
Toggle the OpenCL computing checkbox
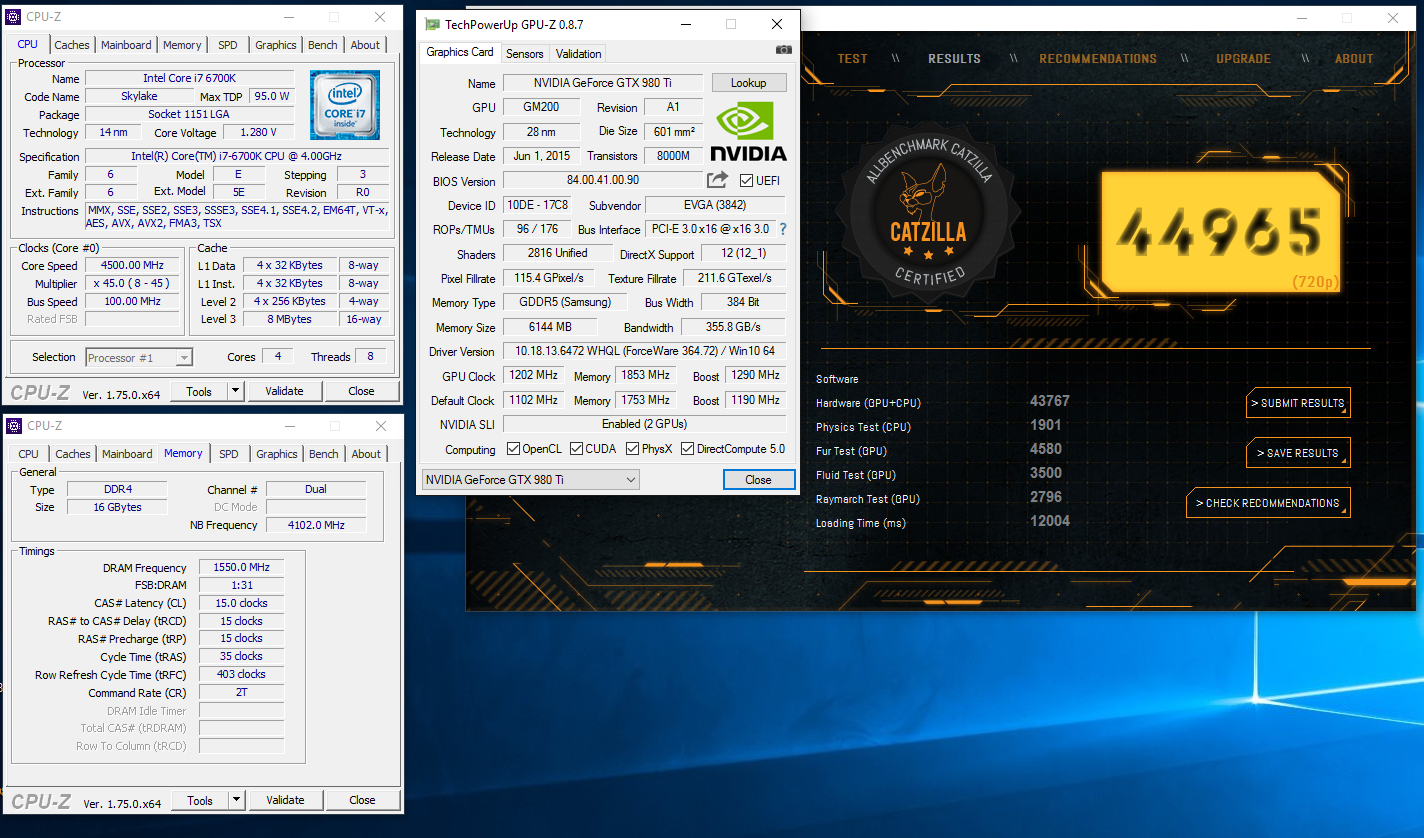(513, 449)
